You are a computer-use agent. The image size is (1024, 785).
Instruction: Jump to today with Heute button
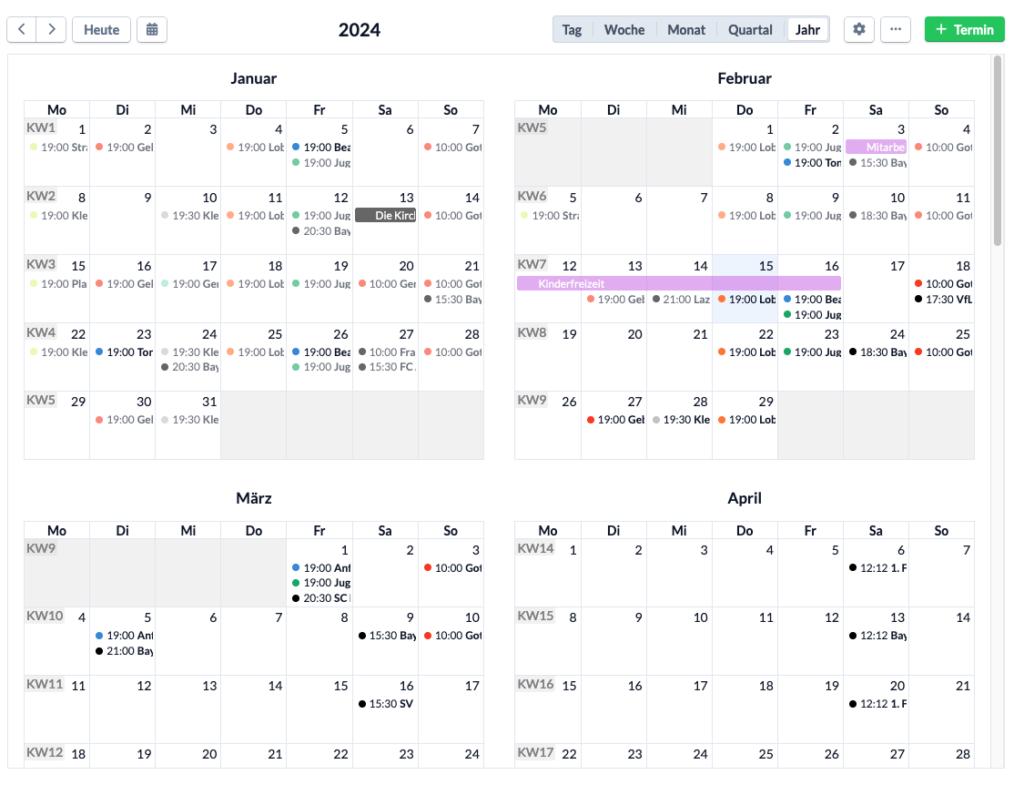tap(101, 29)
